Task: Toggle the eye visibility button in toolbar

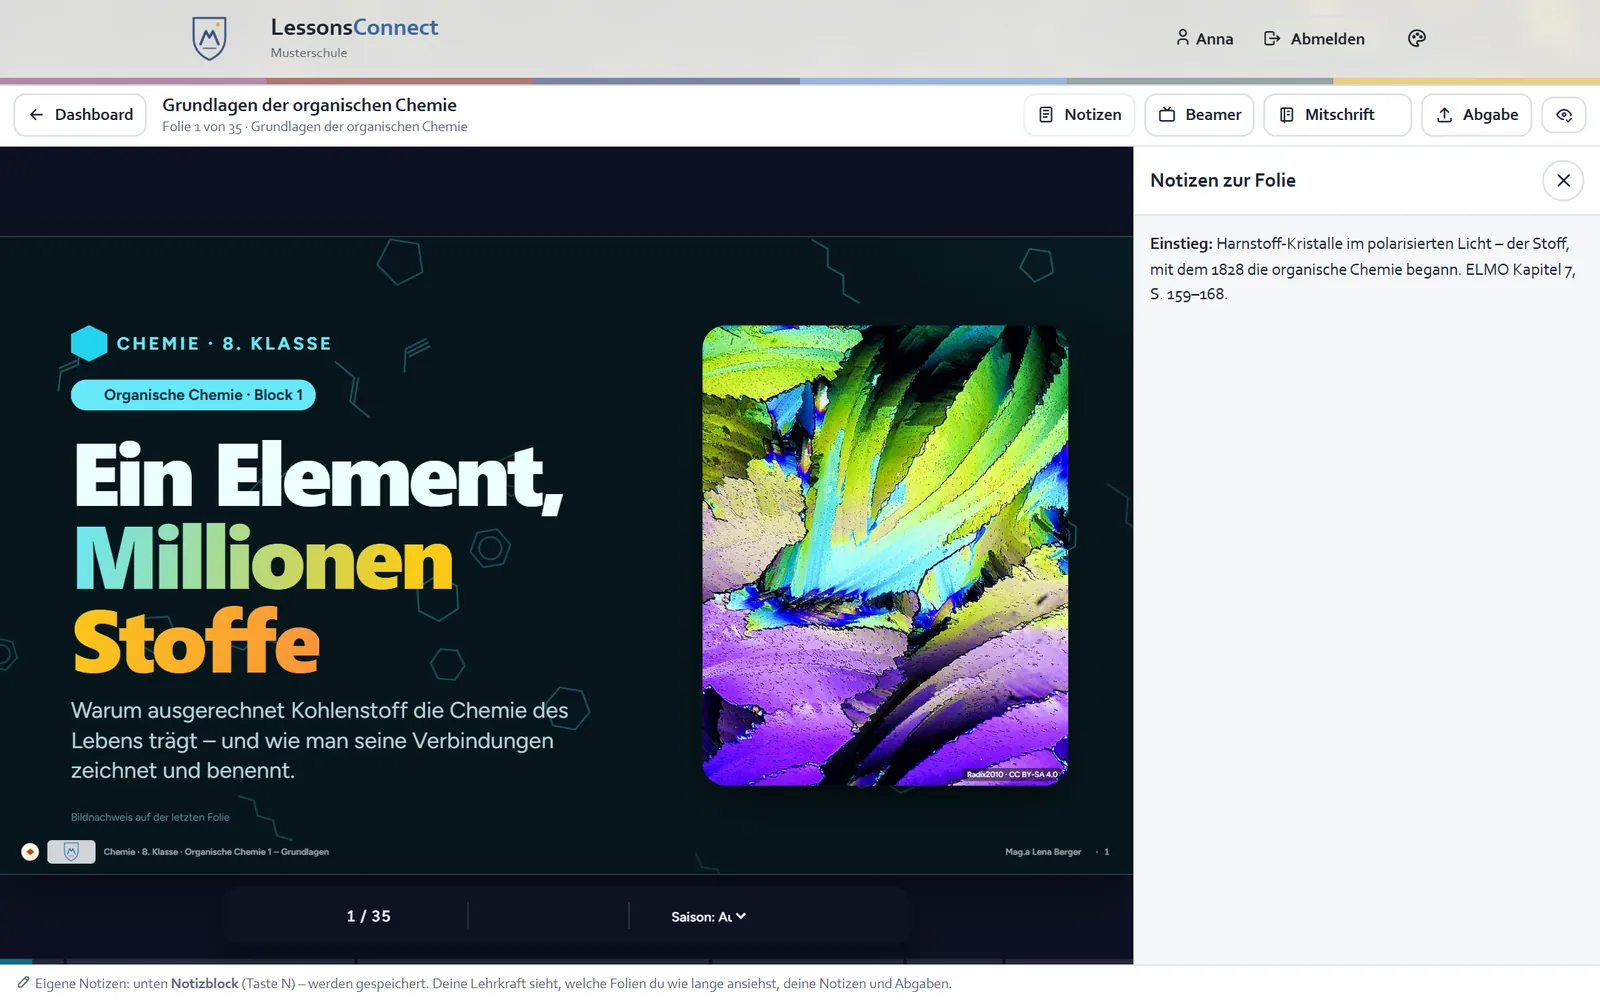Action: tap(1563, 115)
